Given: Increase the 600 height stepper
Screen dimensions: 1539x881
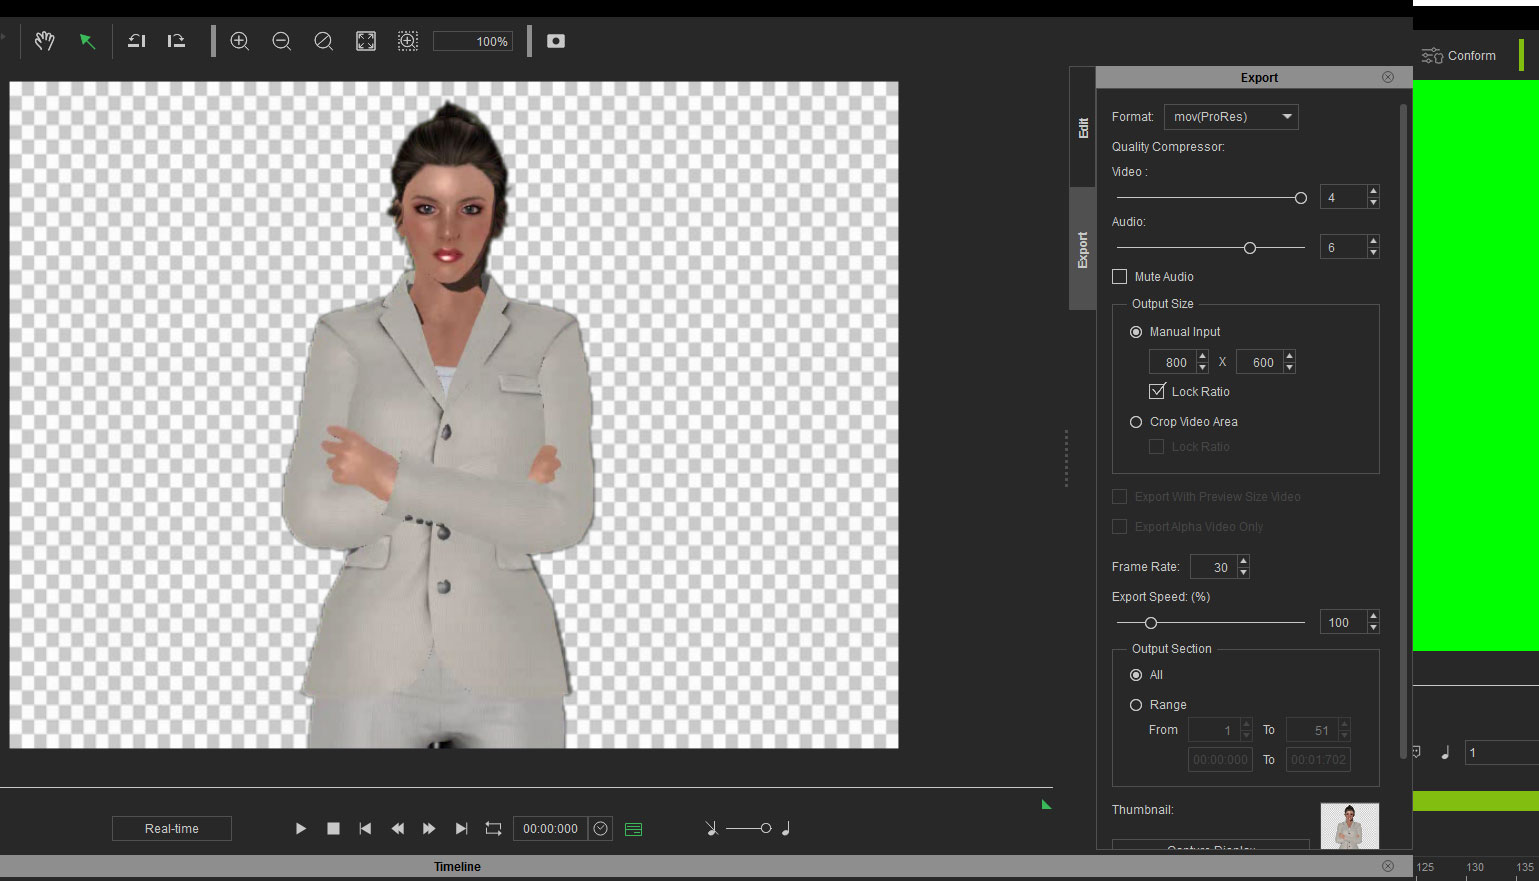Looking at the screenshot, I should pos(1289,356).
